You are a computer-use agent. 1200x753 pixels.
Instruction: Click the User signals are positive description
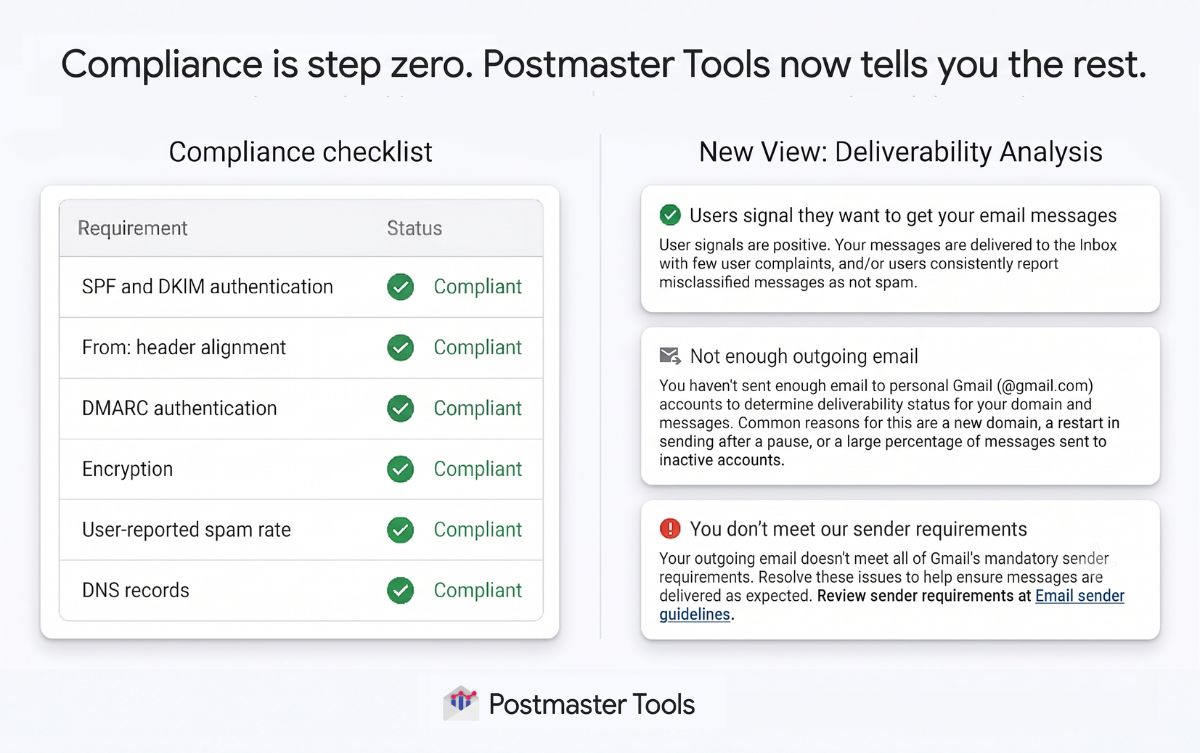pyautogui.click(x=888, y=264)
